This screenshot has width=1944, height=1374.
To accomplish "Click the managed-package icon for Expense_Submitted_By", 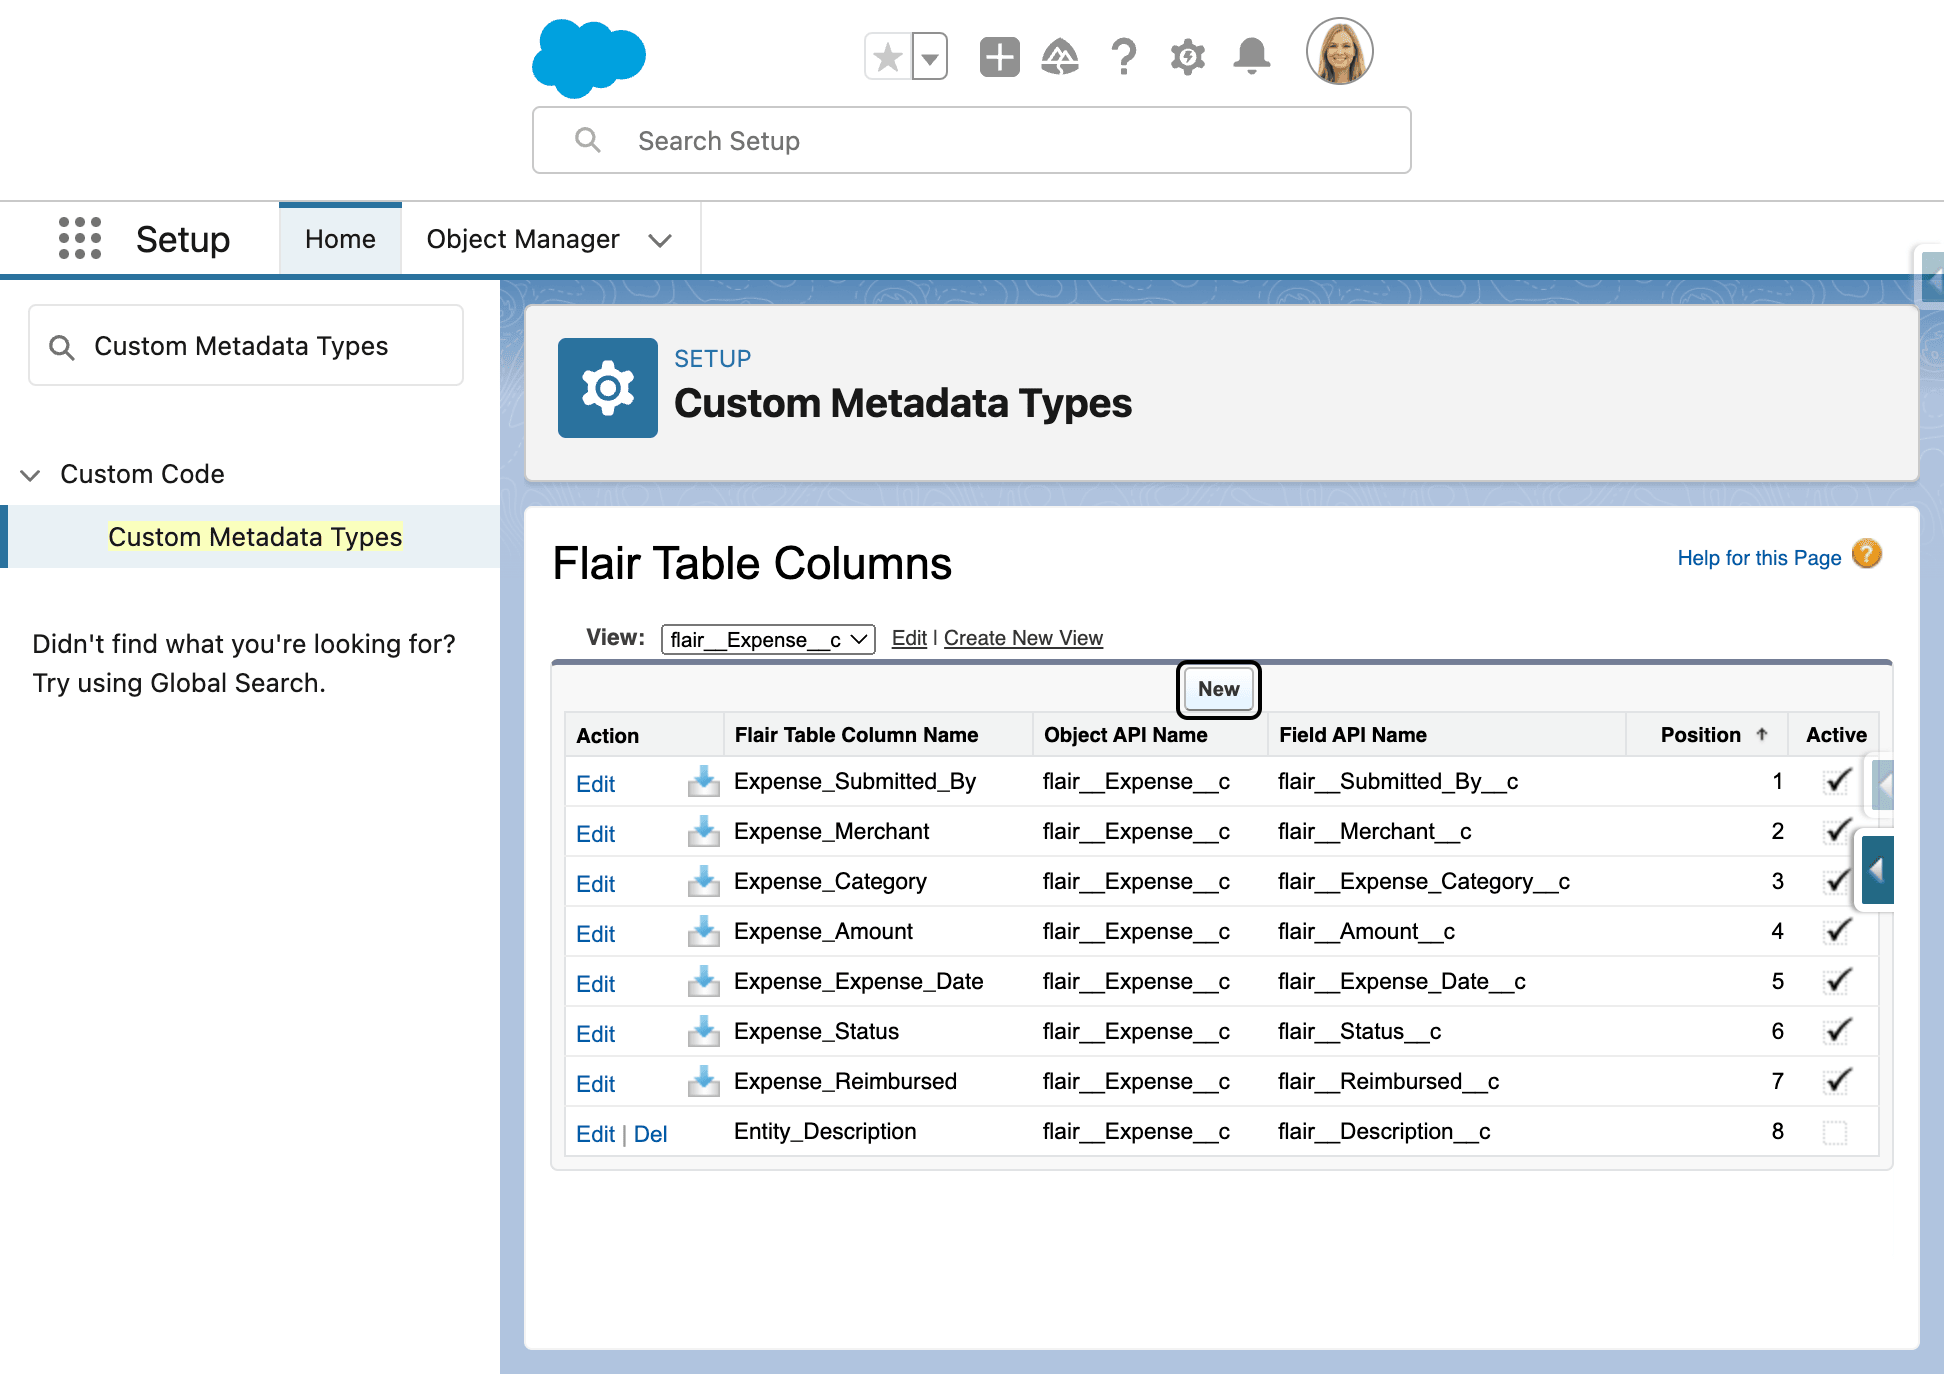I will coord(703,781).
